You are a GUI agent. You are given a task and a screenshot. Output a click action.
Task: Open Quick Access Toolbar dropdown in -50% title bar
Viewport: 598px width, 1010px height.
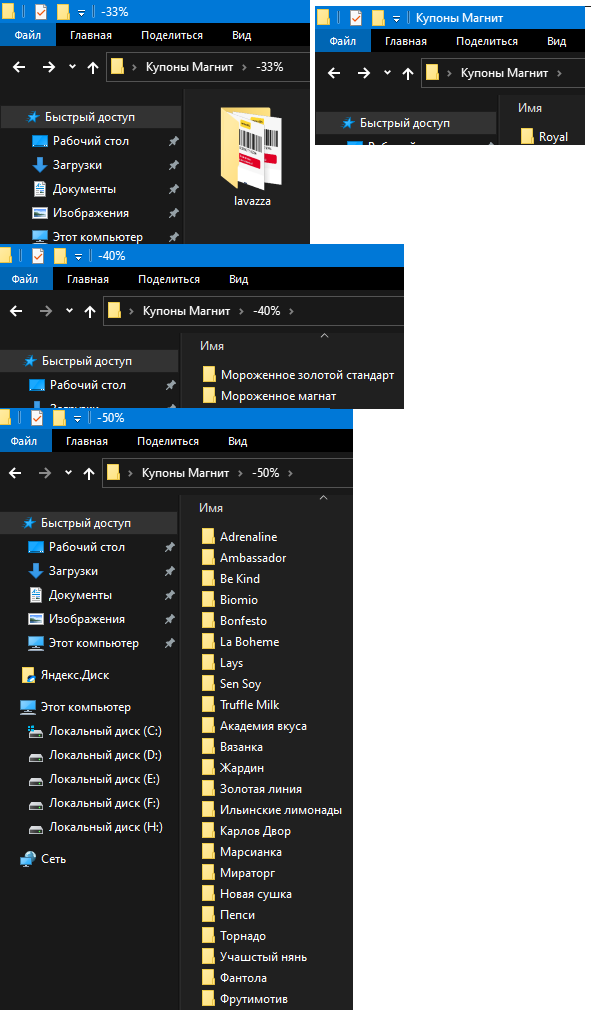(x=77, y=419)
